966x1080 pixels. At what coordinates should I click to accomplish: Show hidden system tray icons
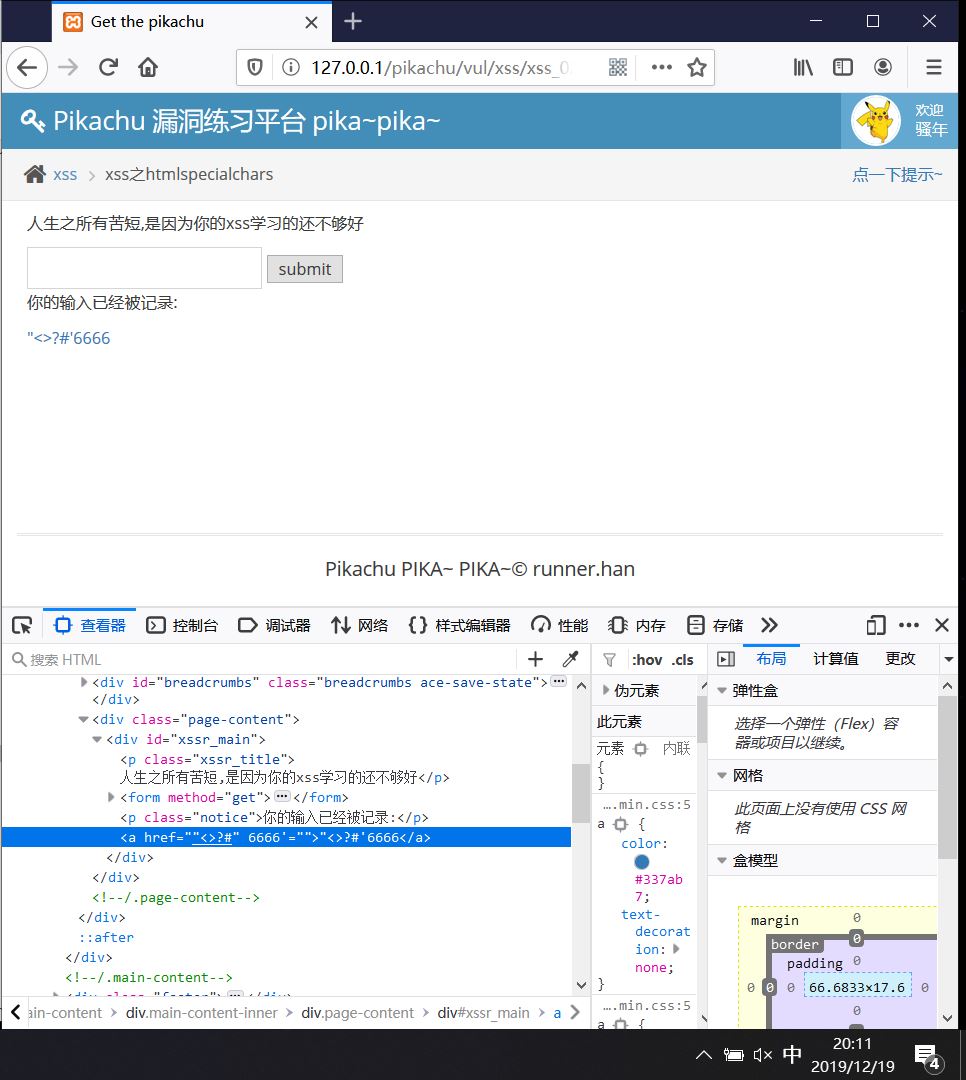[x=703, y=1055]
